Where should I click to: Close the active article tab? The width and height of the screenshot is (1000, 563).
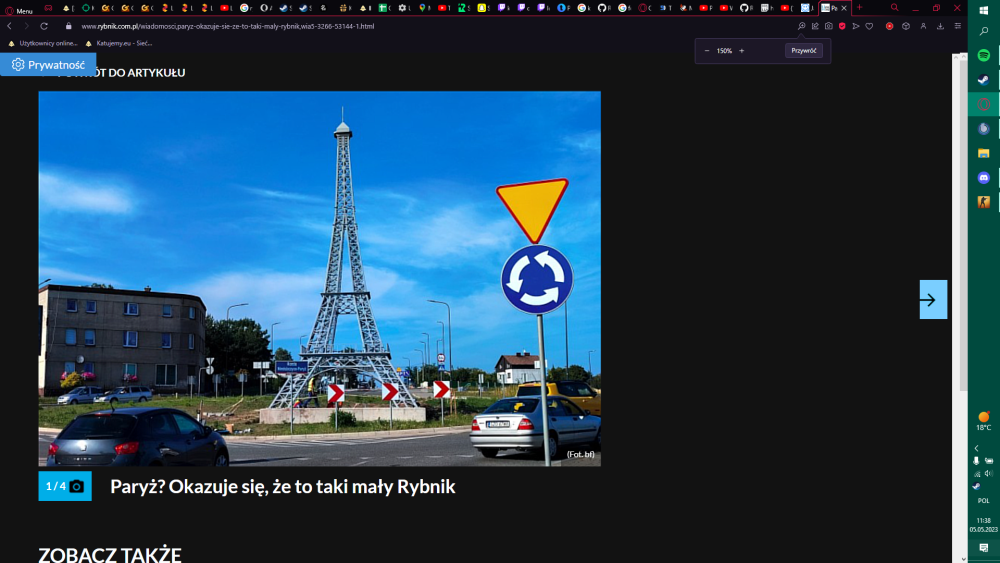[x=844, y=8]
